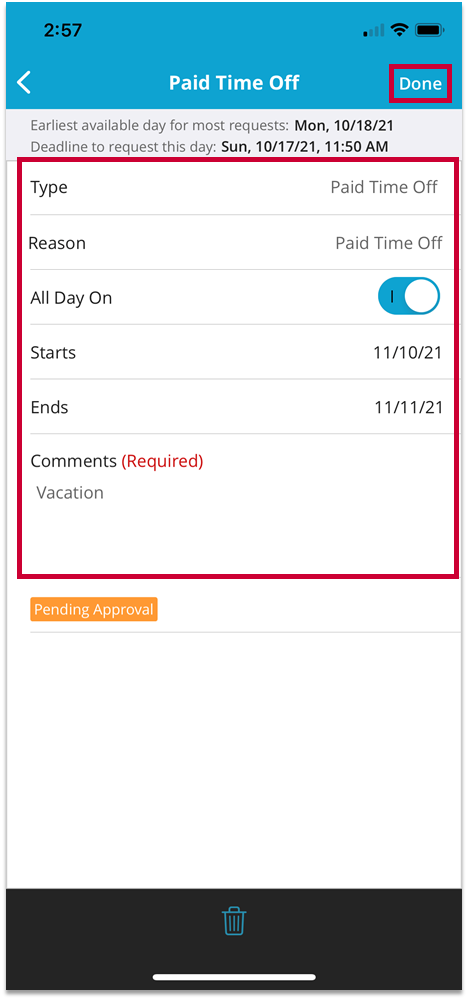Viewport: 468px width, 1000px height.
Task: Tap Done to save the request
Action: (420, 84)
